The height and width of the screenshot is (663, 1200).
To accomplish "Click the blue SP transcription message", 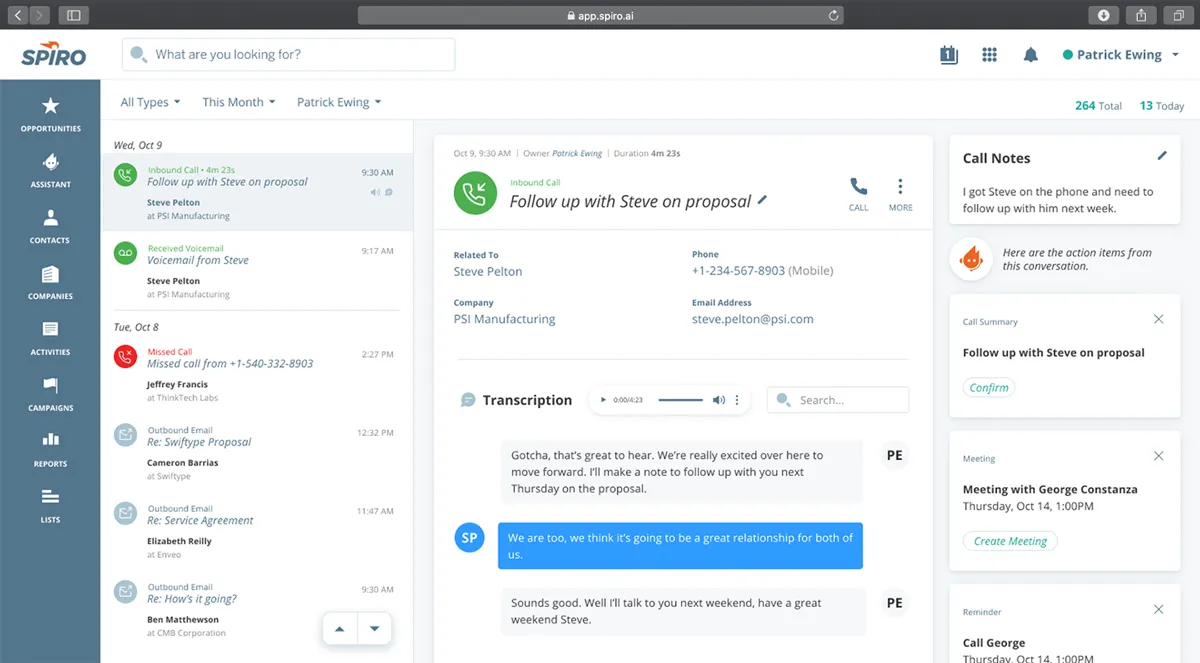I will pos(680,545).
